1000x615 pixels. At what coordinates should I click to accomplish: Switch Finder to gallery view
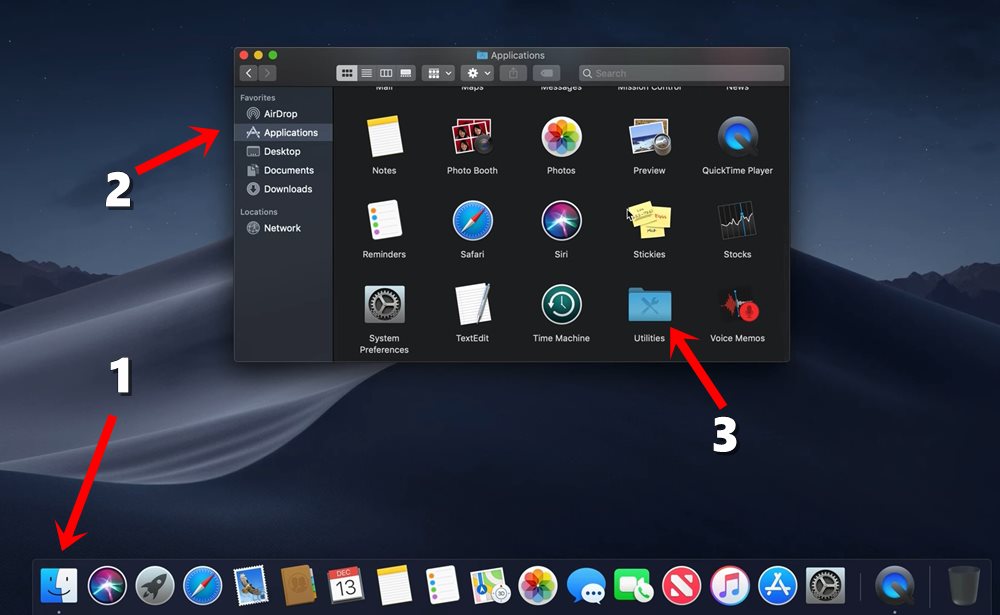pyautogui.click(x=406, y=73)
